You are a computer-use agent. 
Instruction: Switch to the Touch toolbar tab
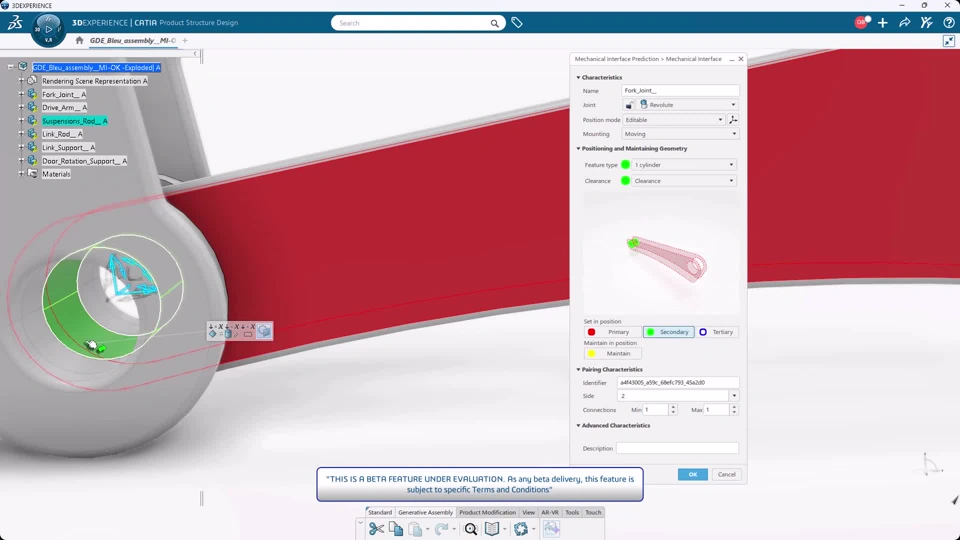tap(593, 512)
